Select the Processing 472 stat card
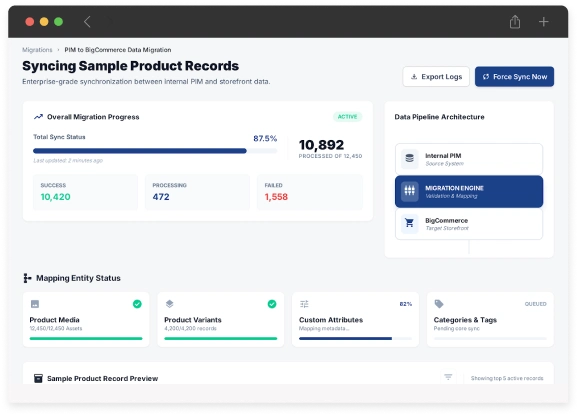This screenshot has height=416, width=579. tap(198, 192)
